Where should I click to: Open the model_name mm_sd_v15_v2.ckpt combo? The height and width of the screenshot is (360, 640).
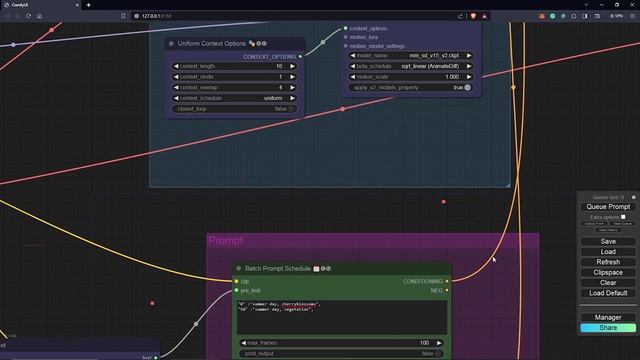tap(411, 56)
